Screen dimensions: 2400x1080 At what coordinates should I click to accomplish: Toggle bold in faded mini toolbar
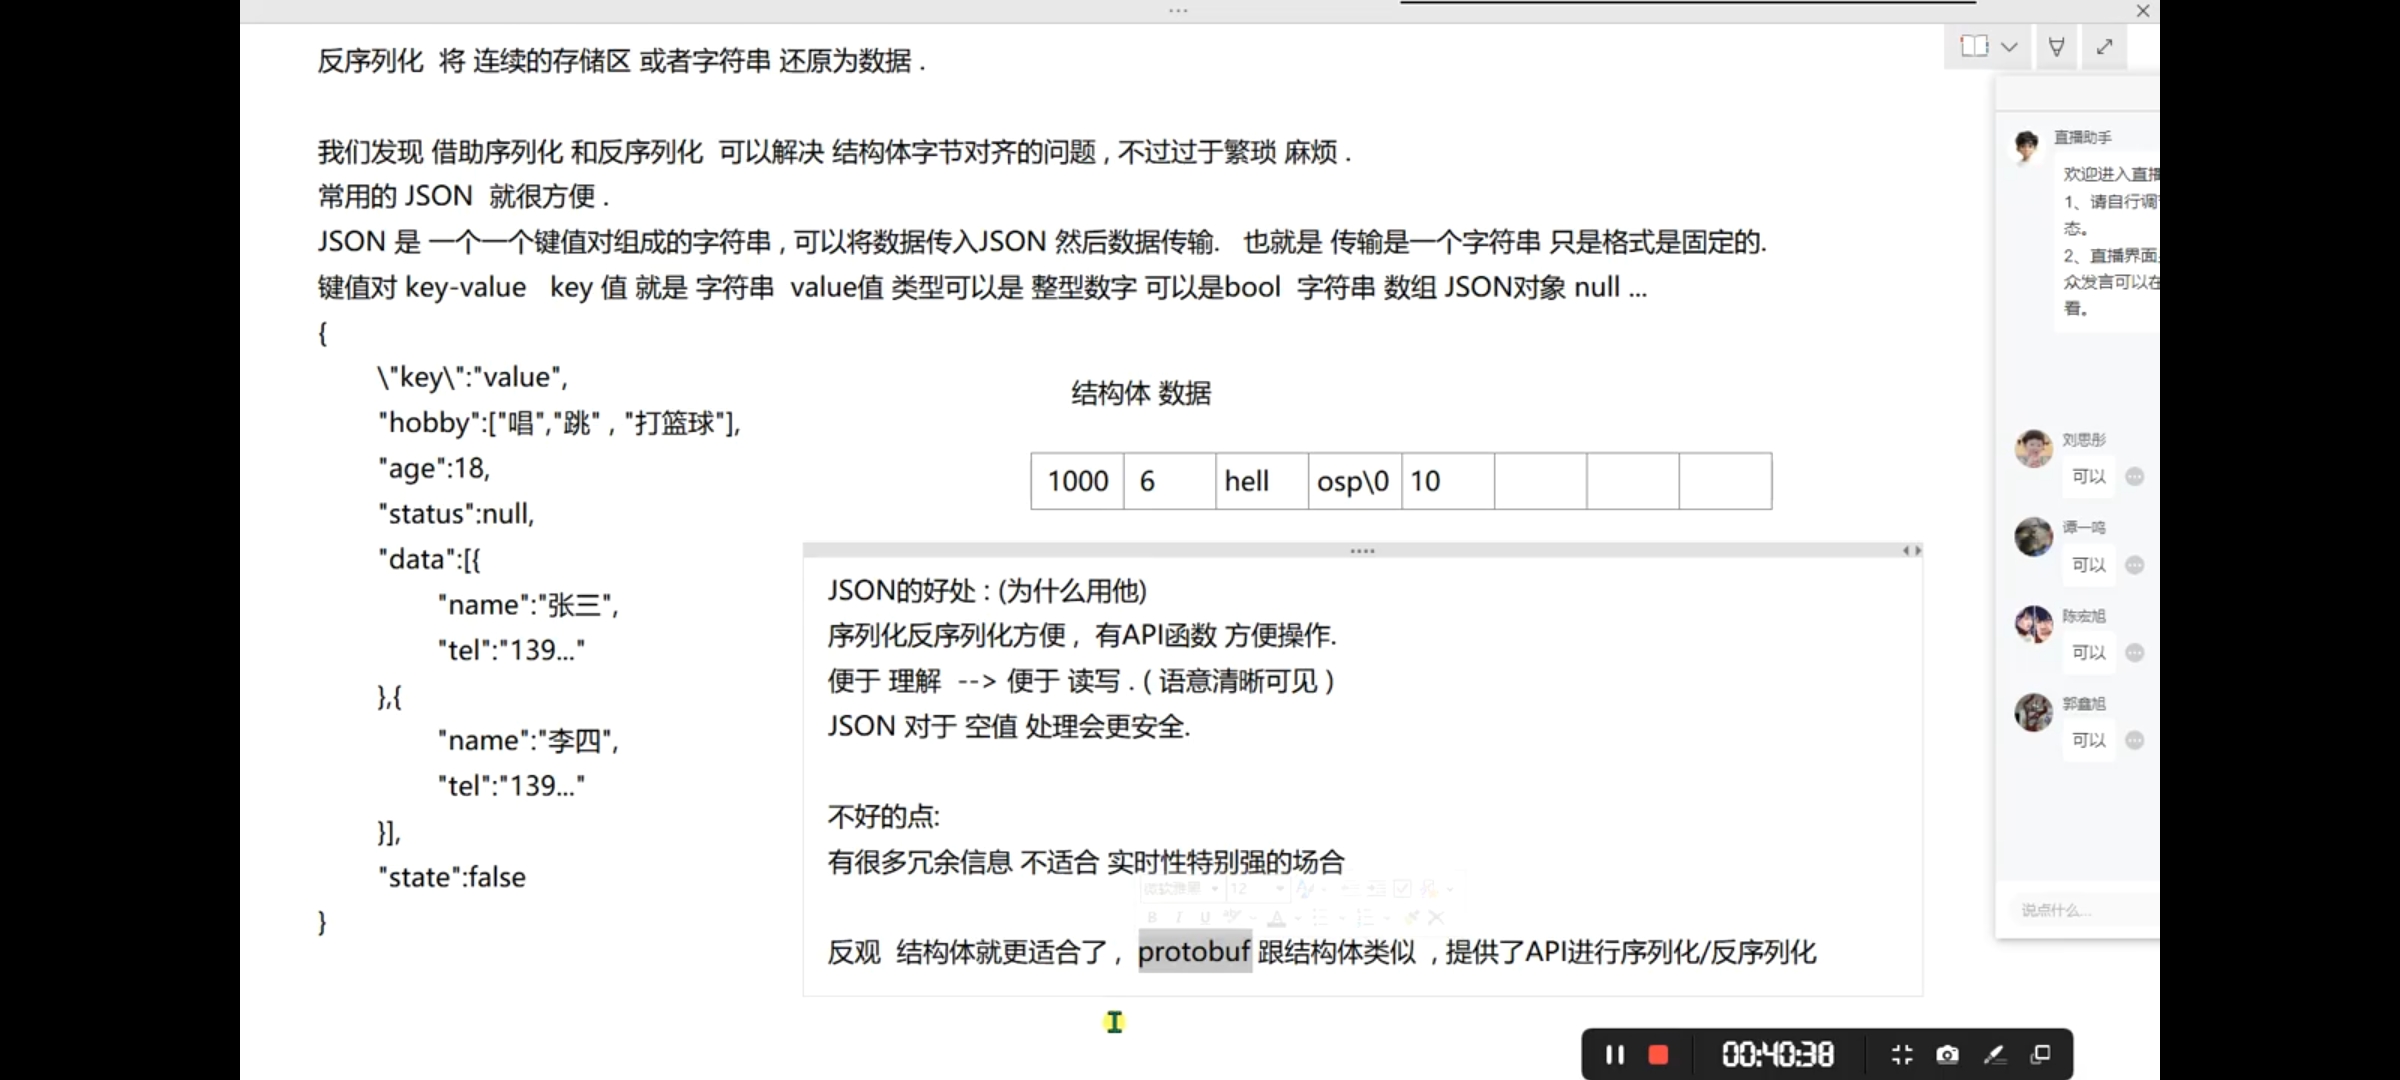click(x=1153, y=917)
